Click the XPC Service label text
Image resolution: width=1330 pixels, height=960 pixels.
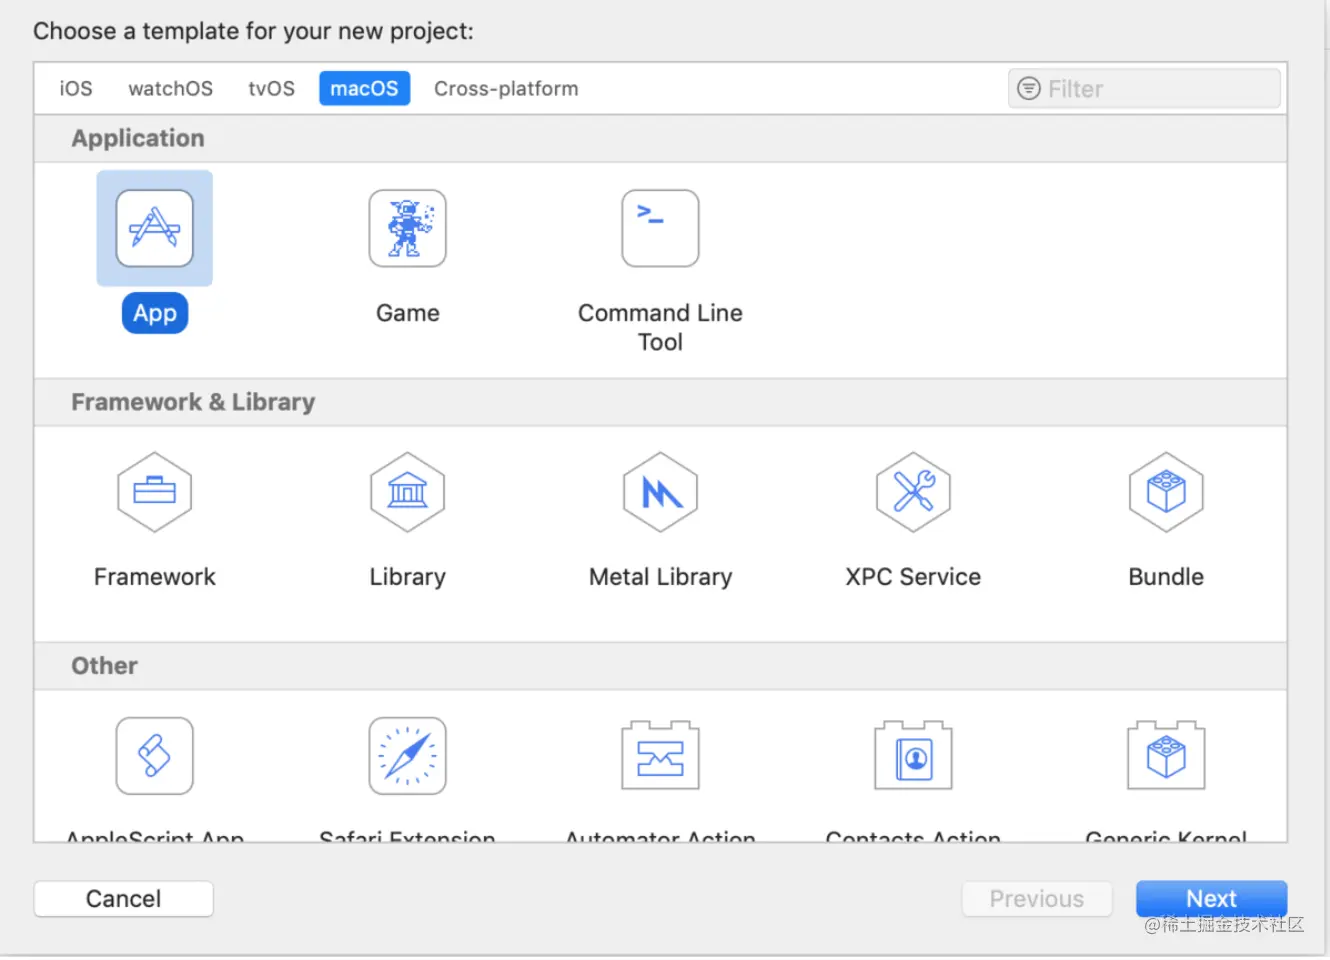[x=913, y=577]
